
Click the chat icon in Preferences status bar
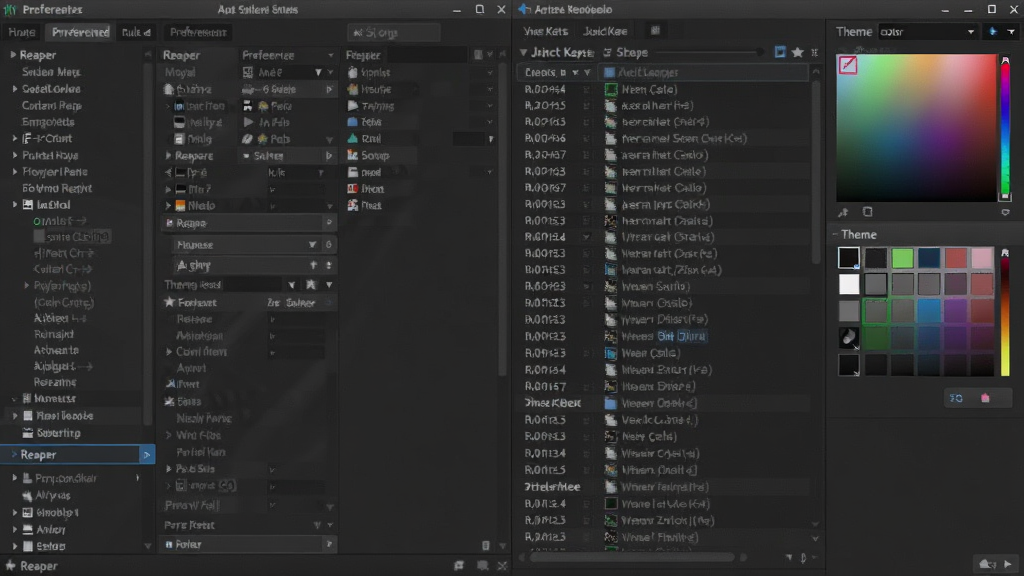[x=482, y=566]
